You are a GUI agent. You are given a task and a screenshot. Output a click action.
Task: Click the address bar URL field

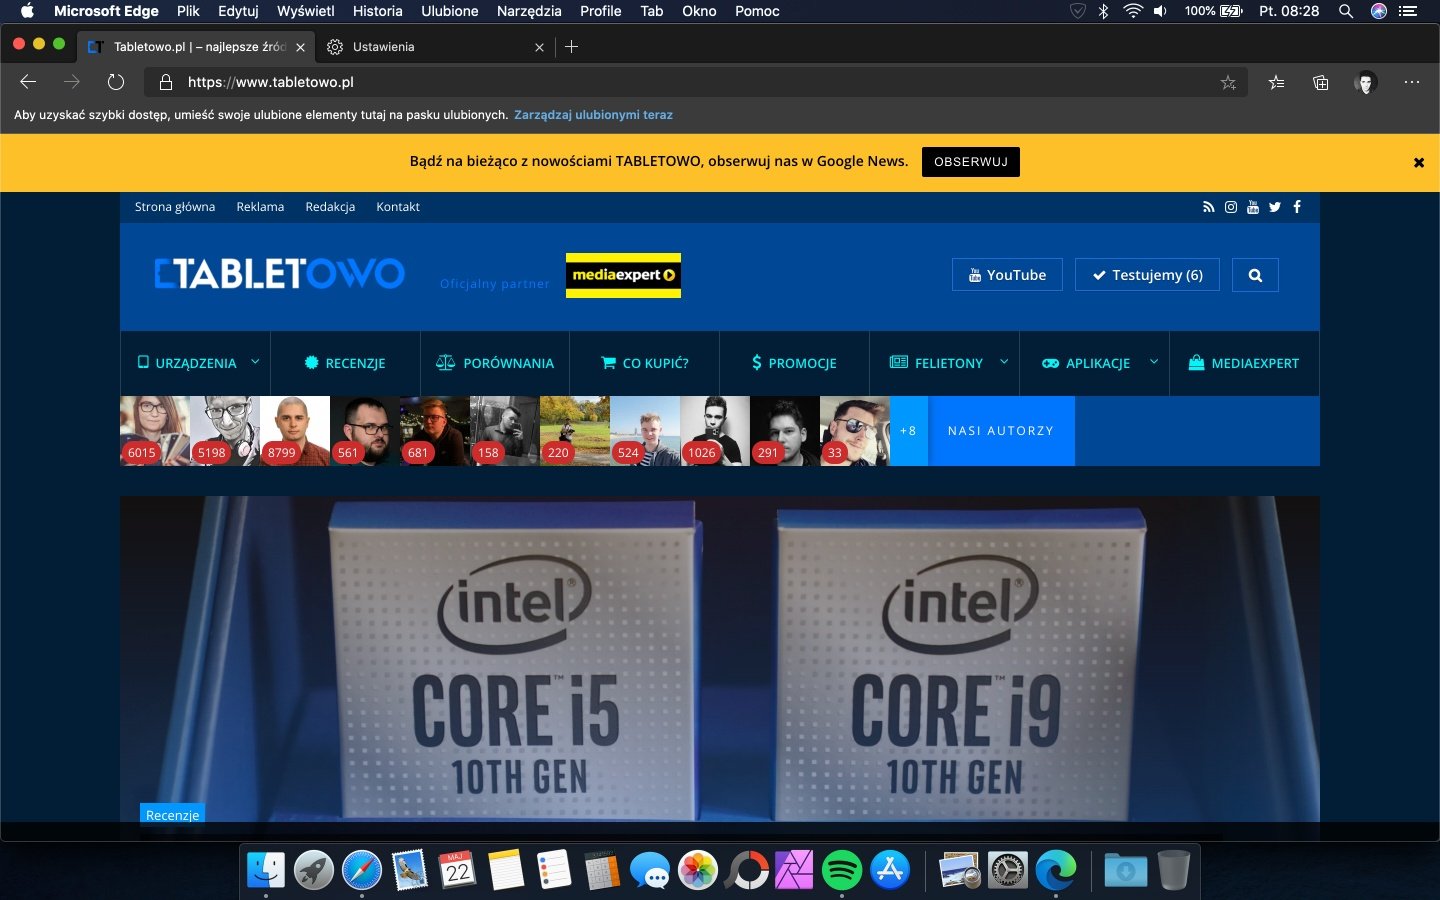pyautogui.click(x=695, y=82)
